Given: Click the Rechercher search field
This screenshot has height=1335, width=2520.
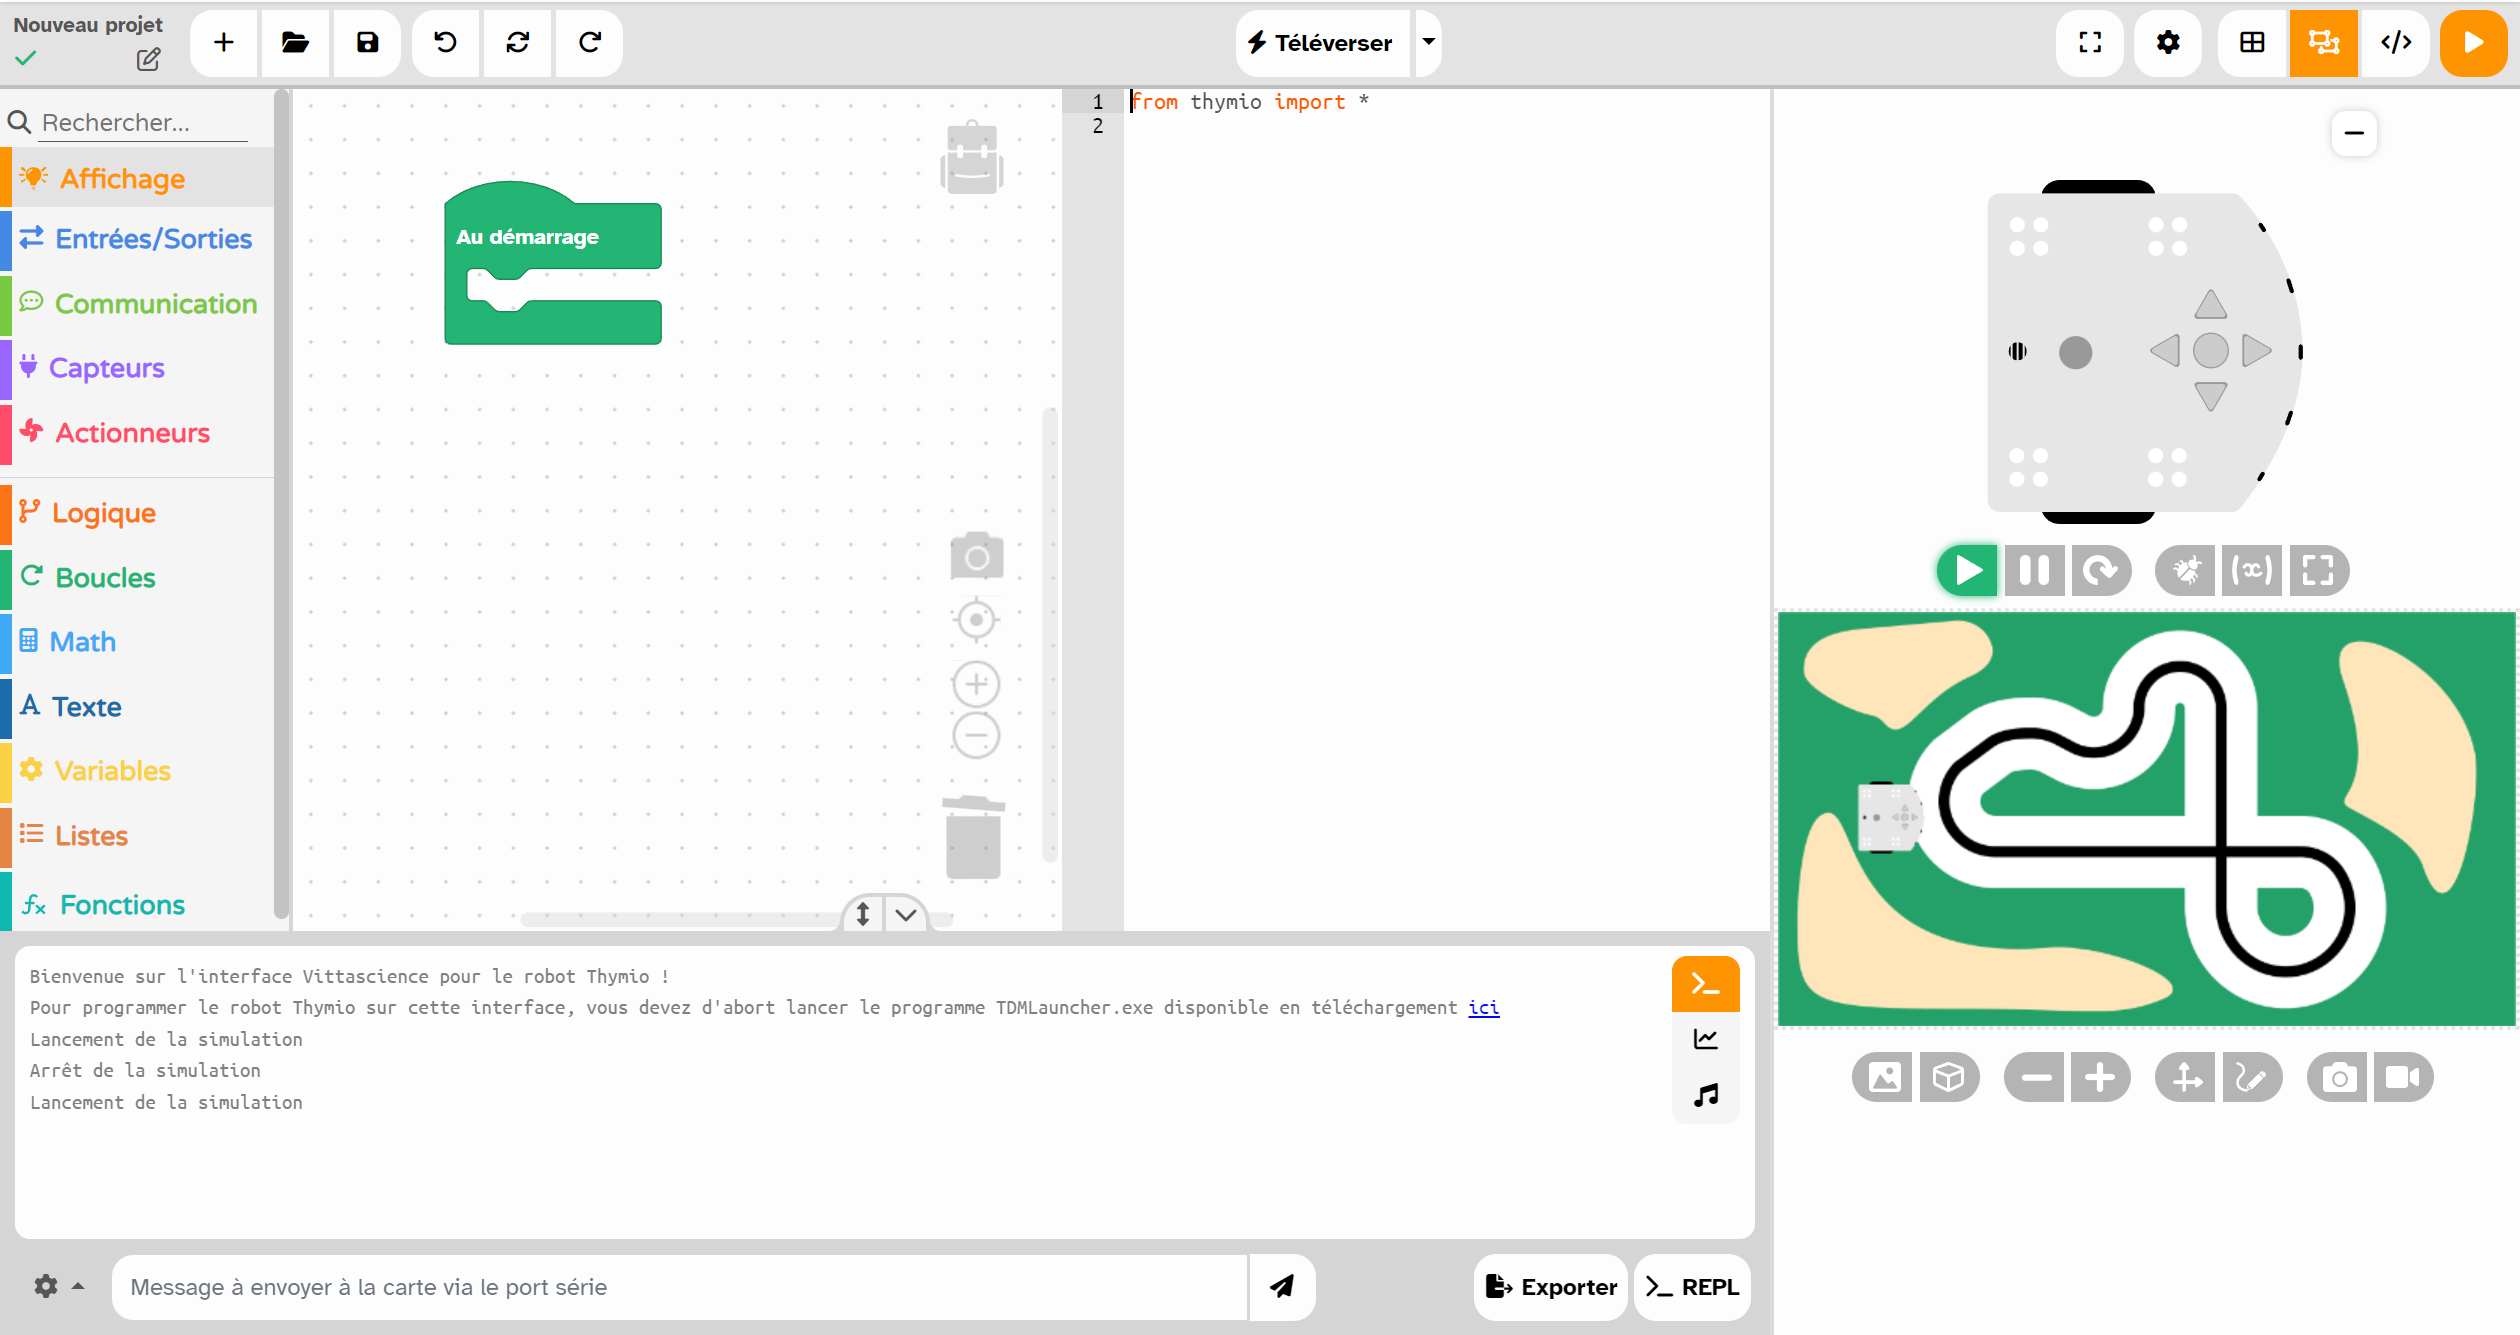Looking at the screenshot, I should point(144,122).
